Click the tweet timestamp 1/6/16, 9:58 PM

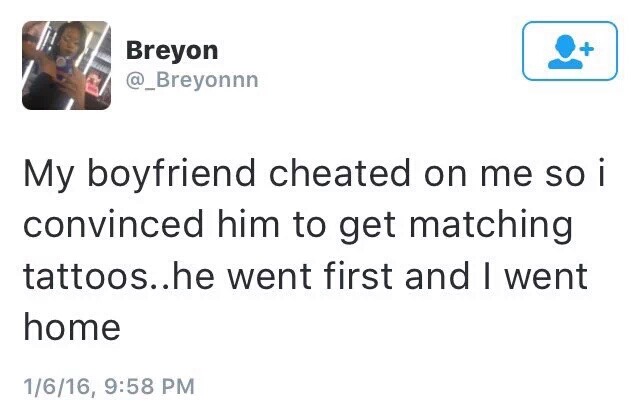pyautogui.click(x=109, y=386)
